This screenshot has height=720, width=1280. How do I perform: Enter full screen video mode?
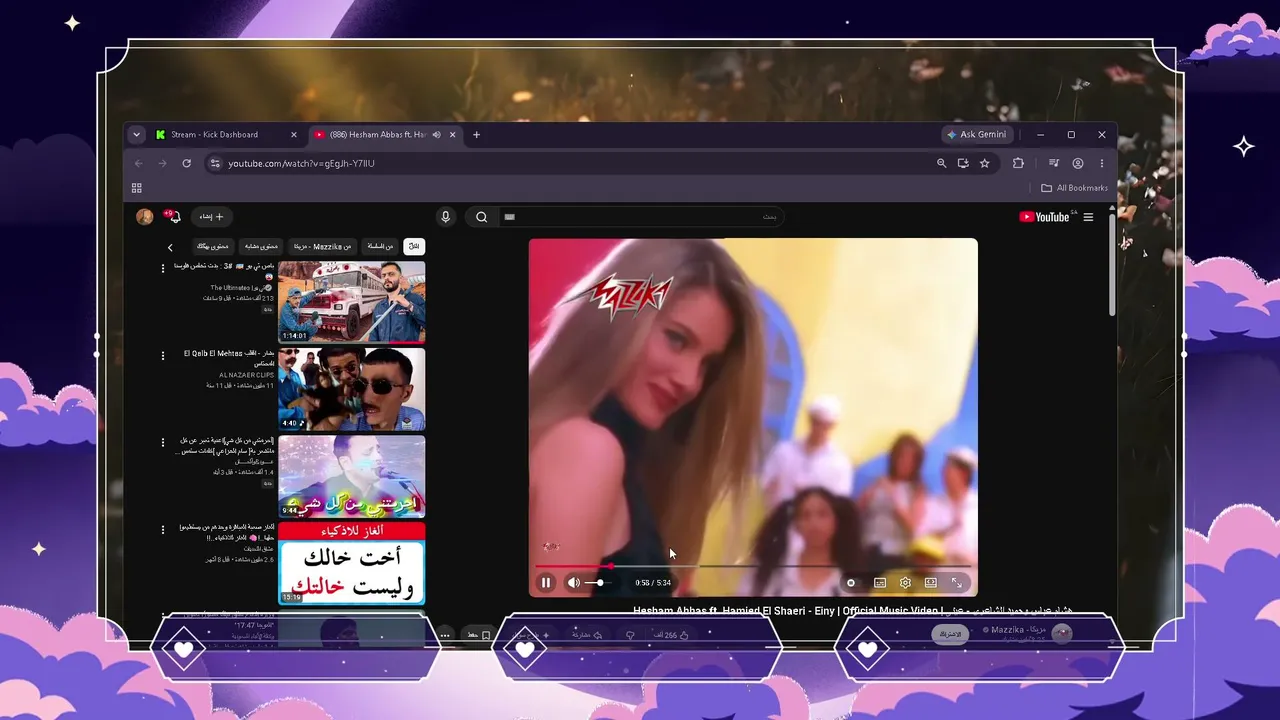click(x=957, y=583)
